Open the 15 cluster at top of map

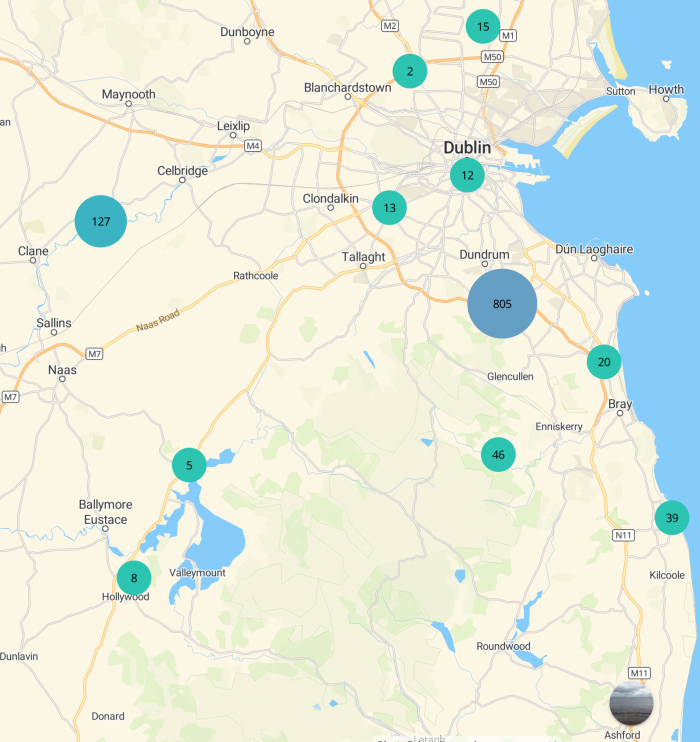pos(483,26)
